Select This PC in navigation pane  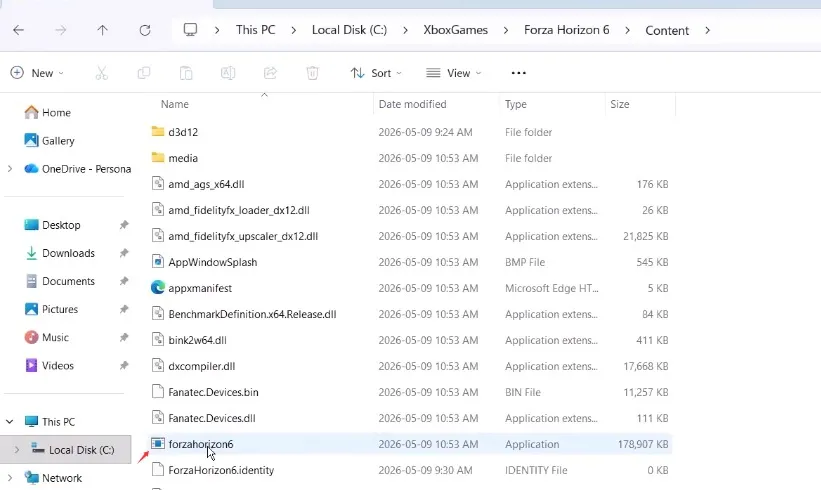(x=50, y=421)
